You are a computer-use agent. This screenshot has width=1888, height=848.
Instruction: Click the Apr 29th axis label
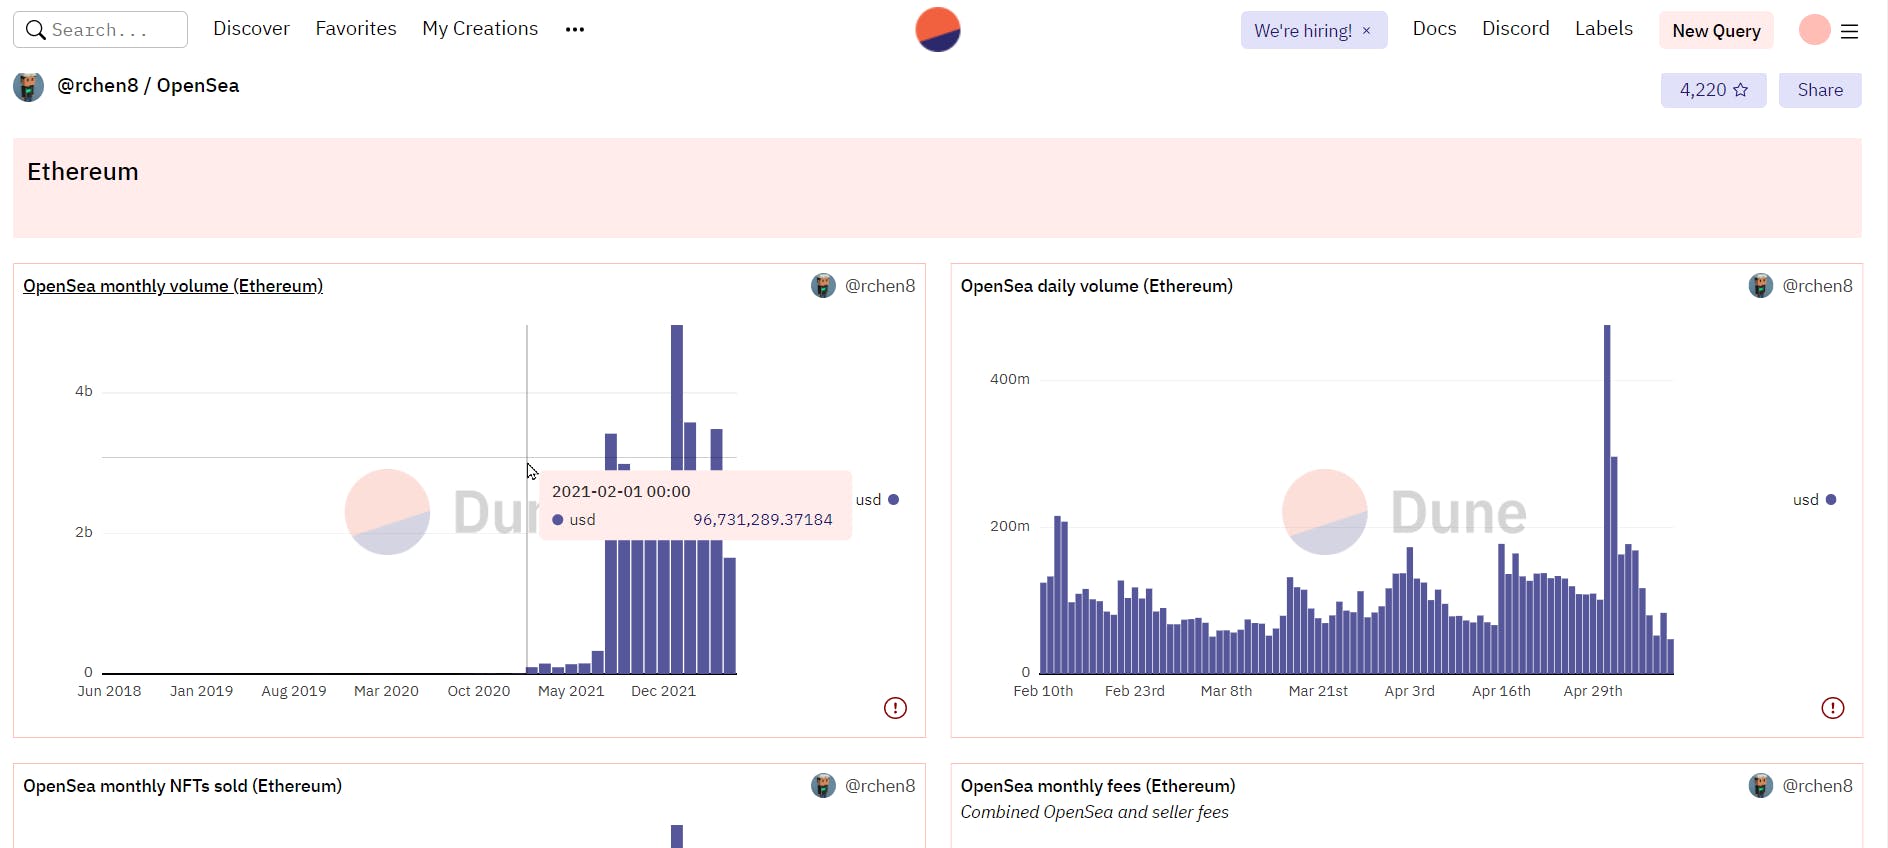point(1593,691)
